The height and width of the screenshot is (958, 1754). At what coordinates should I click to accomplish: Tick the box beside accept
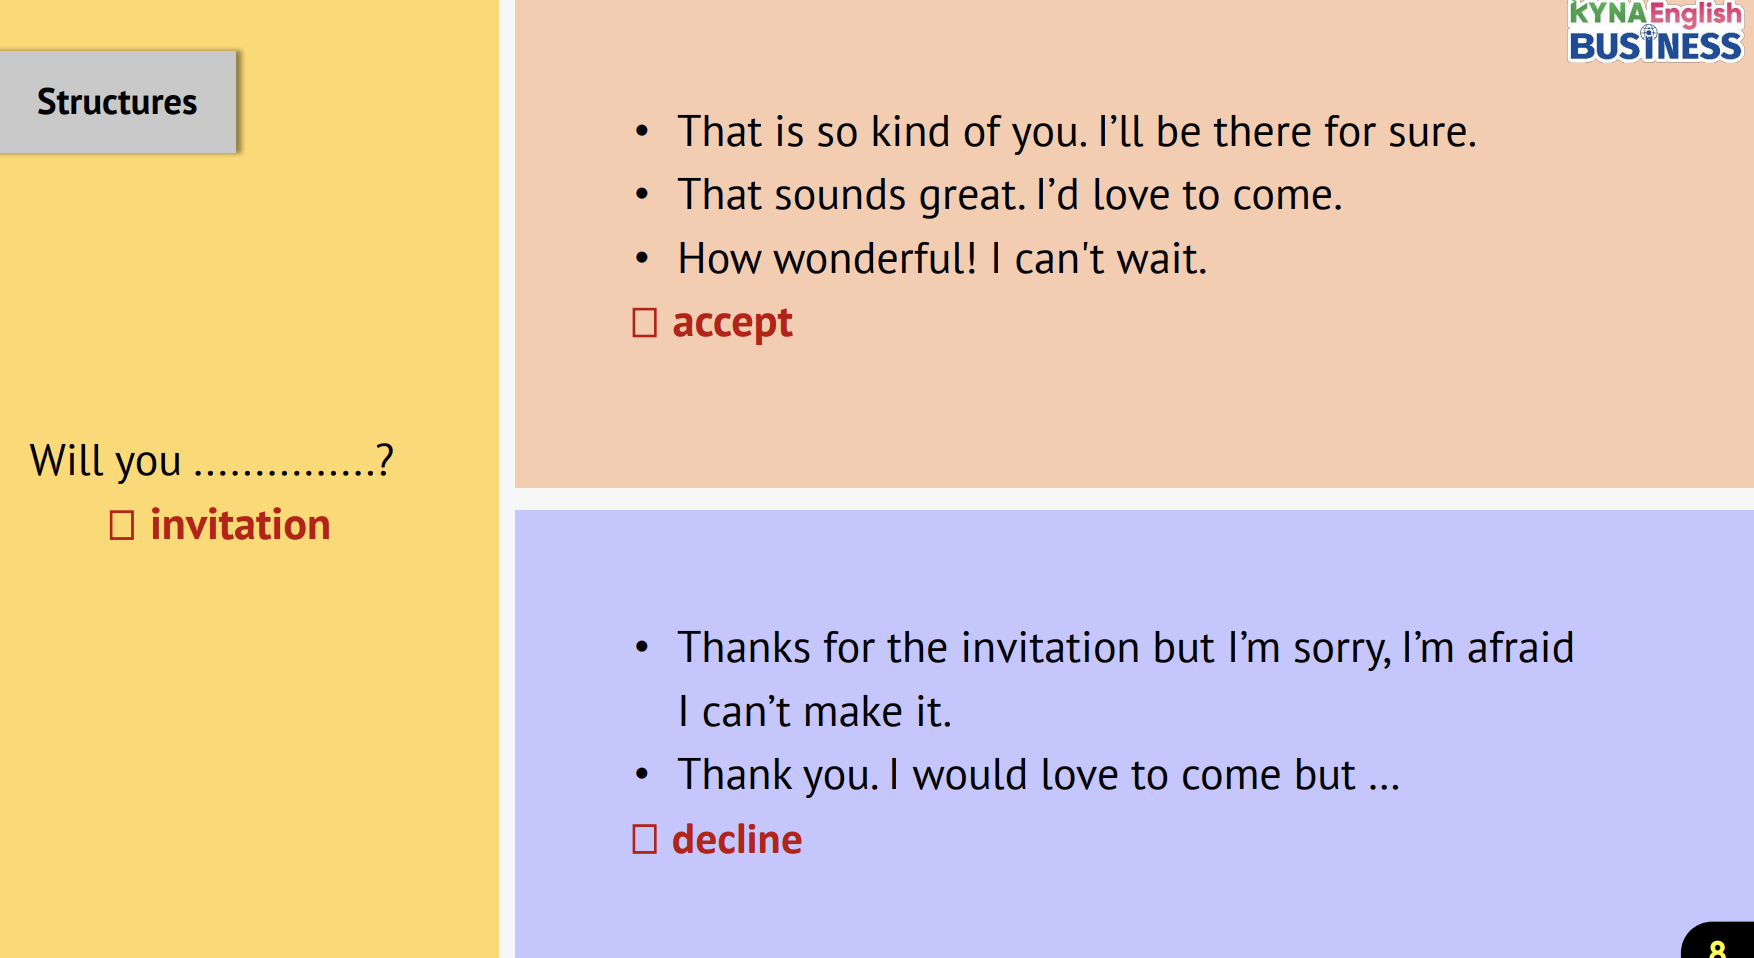point(645,323)
